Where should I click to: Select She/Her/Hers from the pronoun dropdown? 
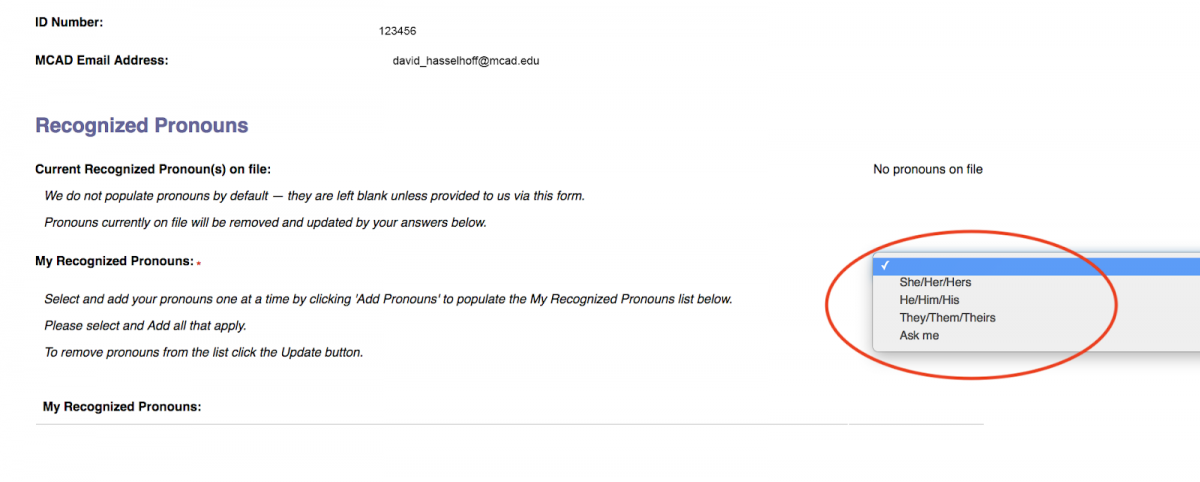coord(1036,283)
